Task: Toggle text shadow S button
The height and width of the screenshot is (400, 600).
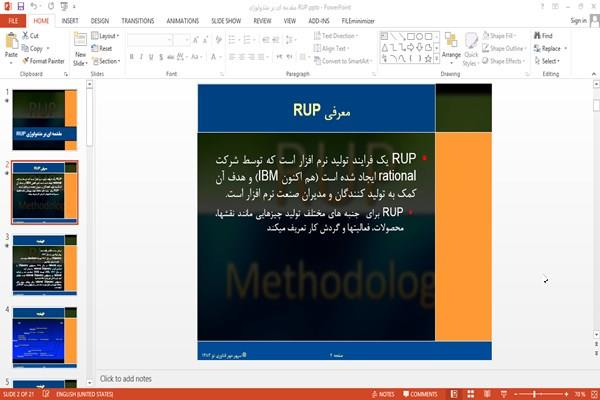Action: pos(161,57)
